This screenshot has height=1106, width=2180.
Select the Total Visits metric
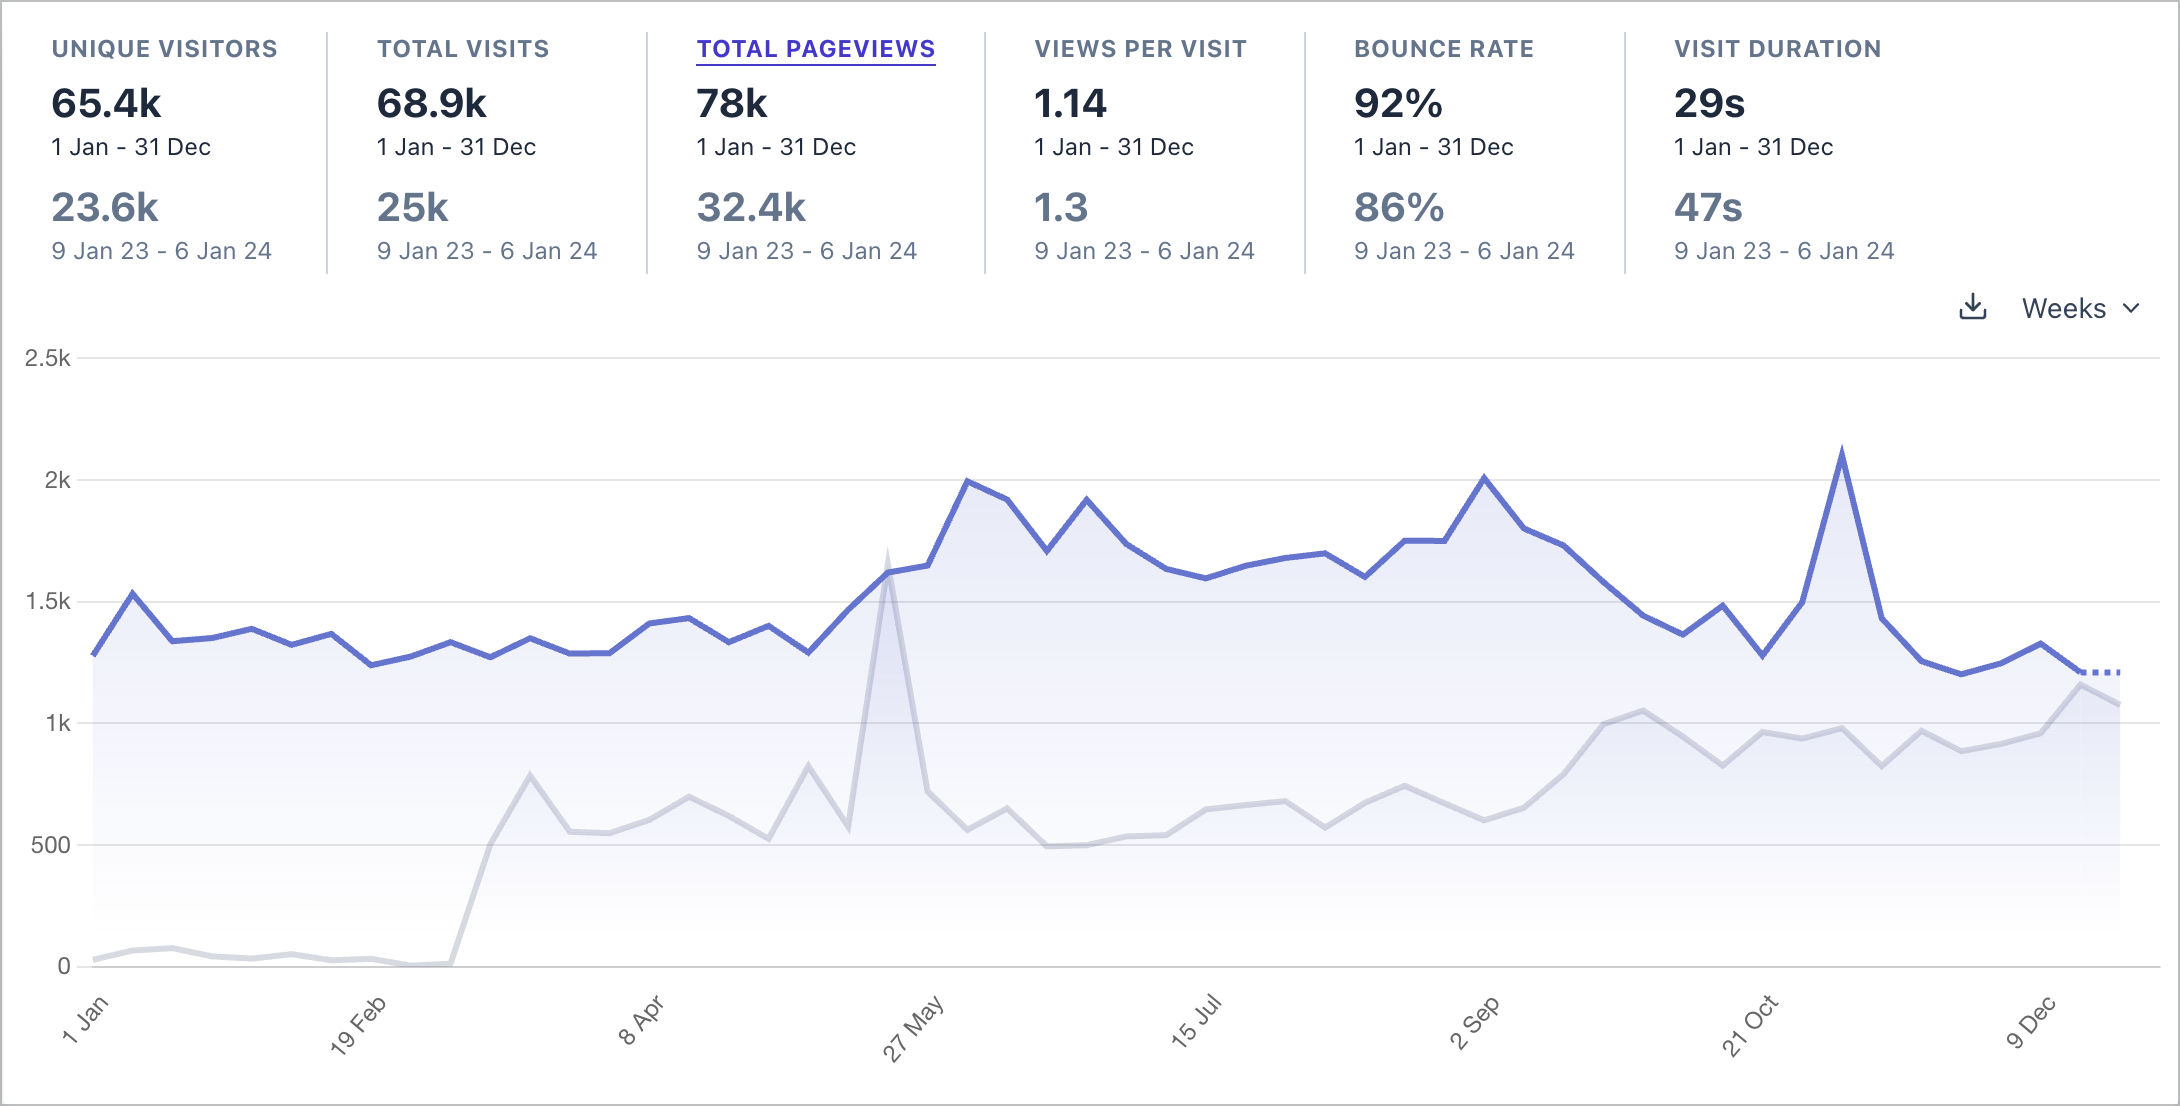point(463,48)
